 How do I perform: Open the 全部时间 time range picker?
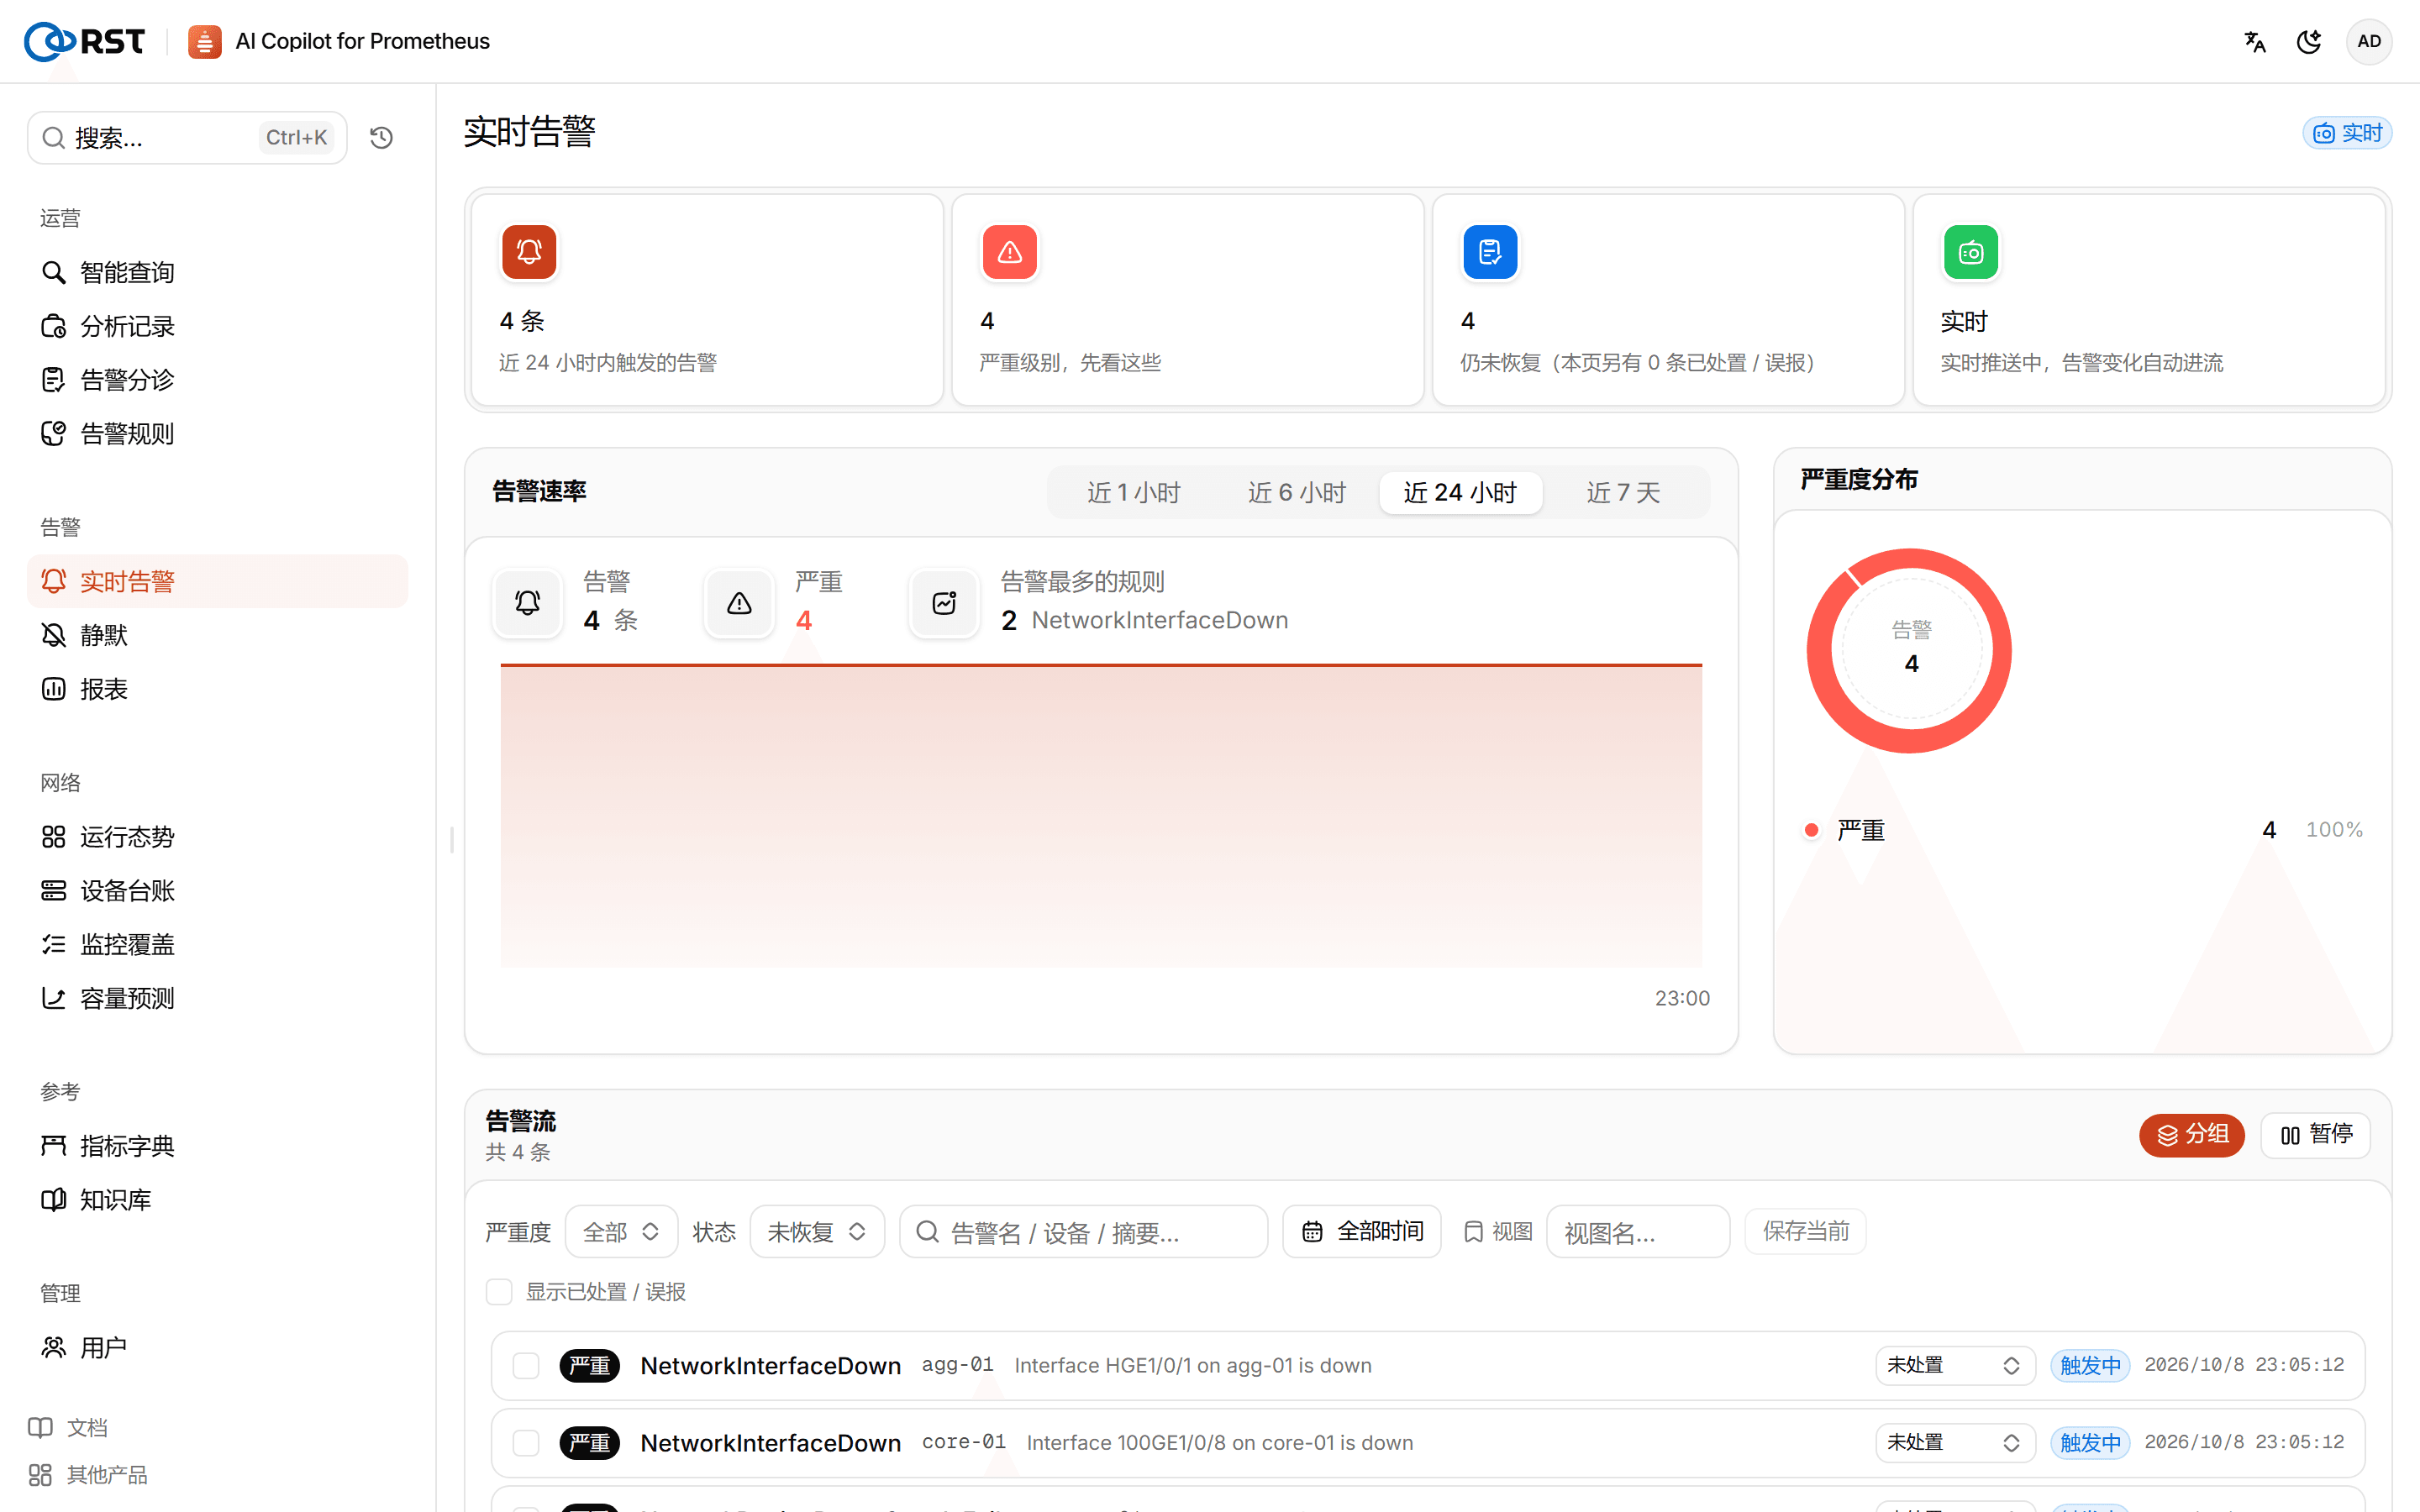(1362, 1232)
